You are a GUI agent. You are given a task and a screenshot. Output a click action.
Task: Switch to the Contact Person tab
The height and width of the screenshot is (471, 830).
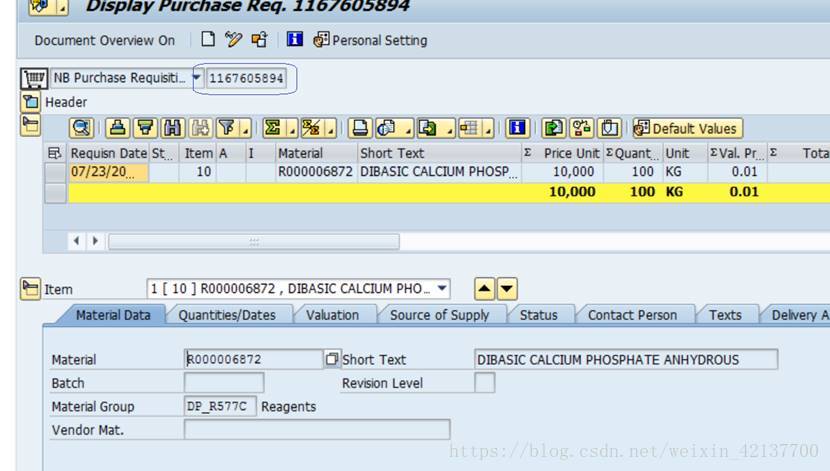click(x=632, y=315)
